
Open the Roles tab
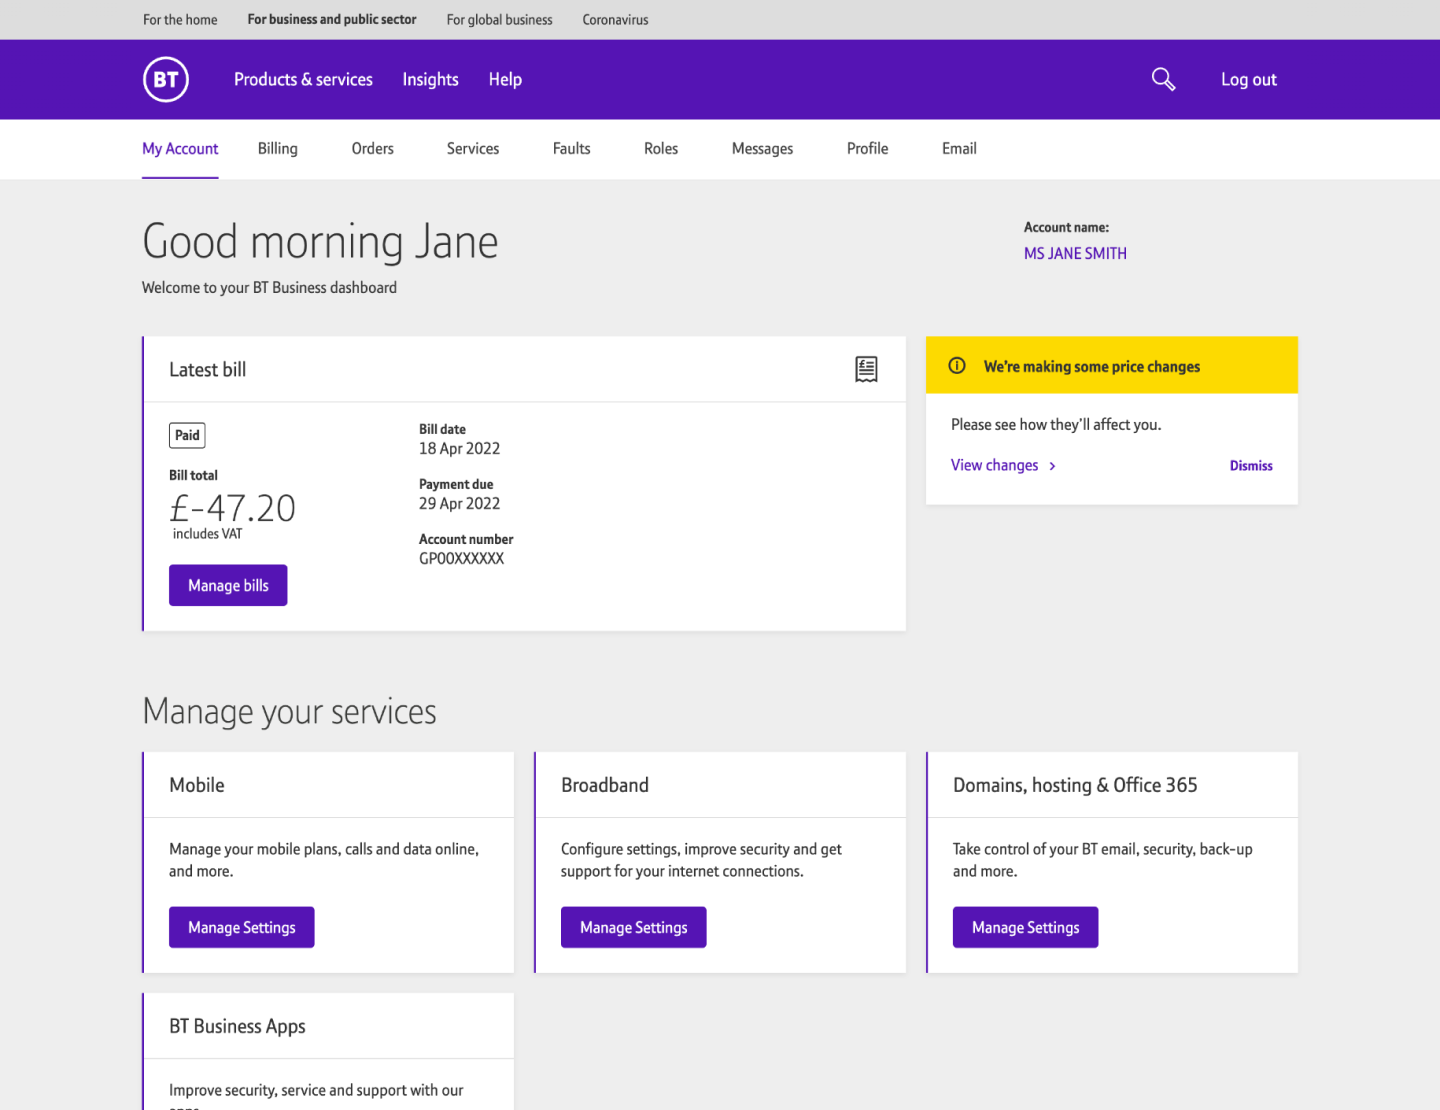pyautogui.click(x=660, y=149)
